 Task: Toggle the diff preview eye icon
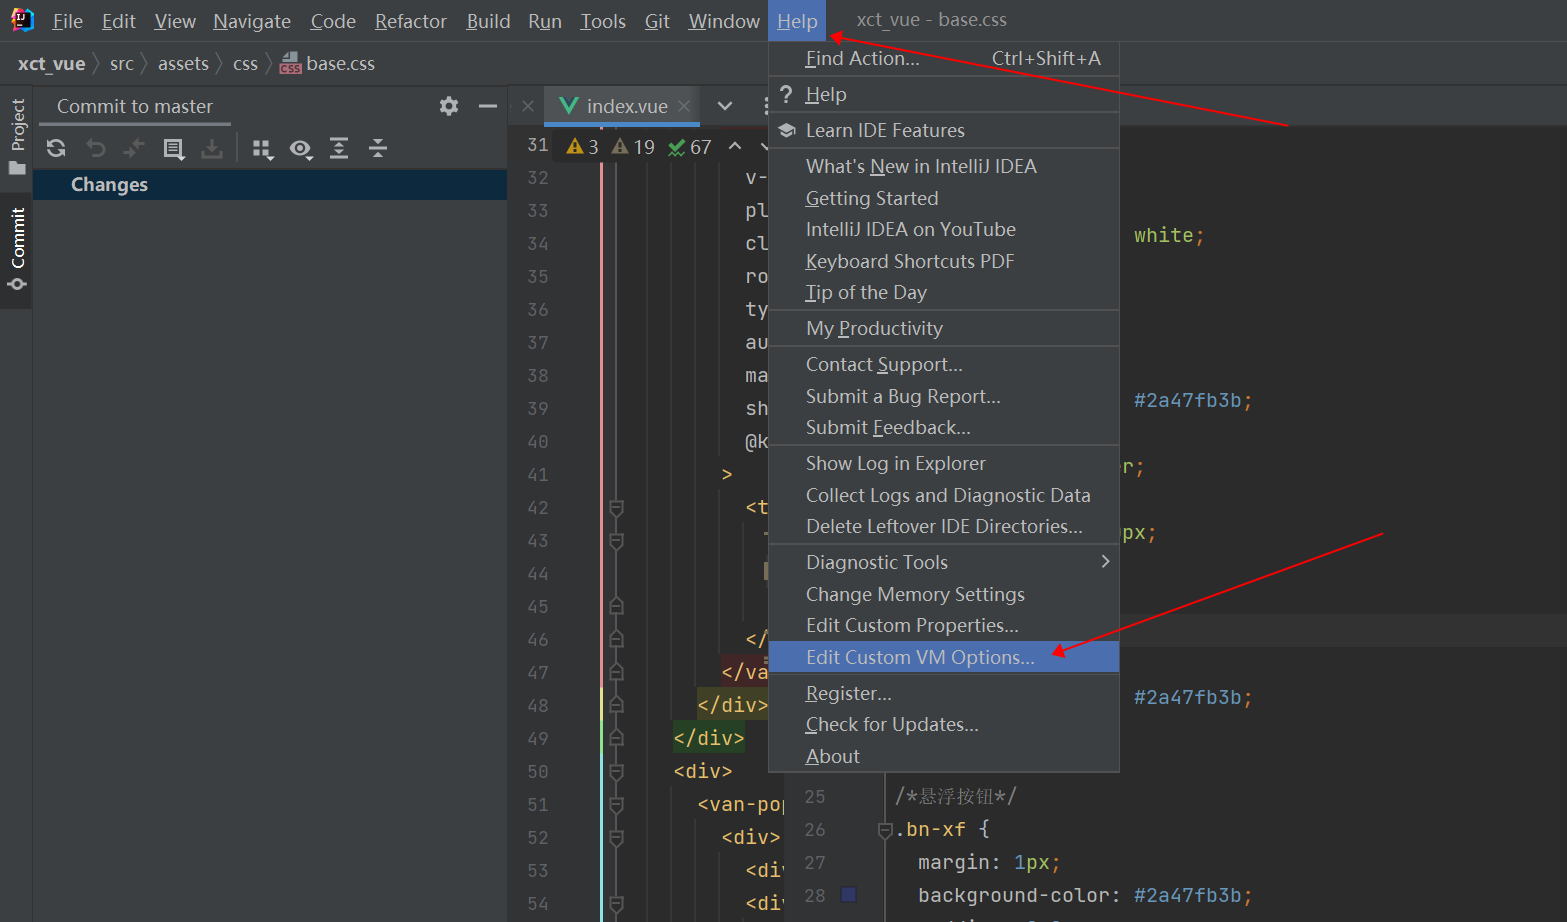coord(301,149)
